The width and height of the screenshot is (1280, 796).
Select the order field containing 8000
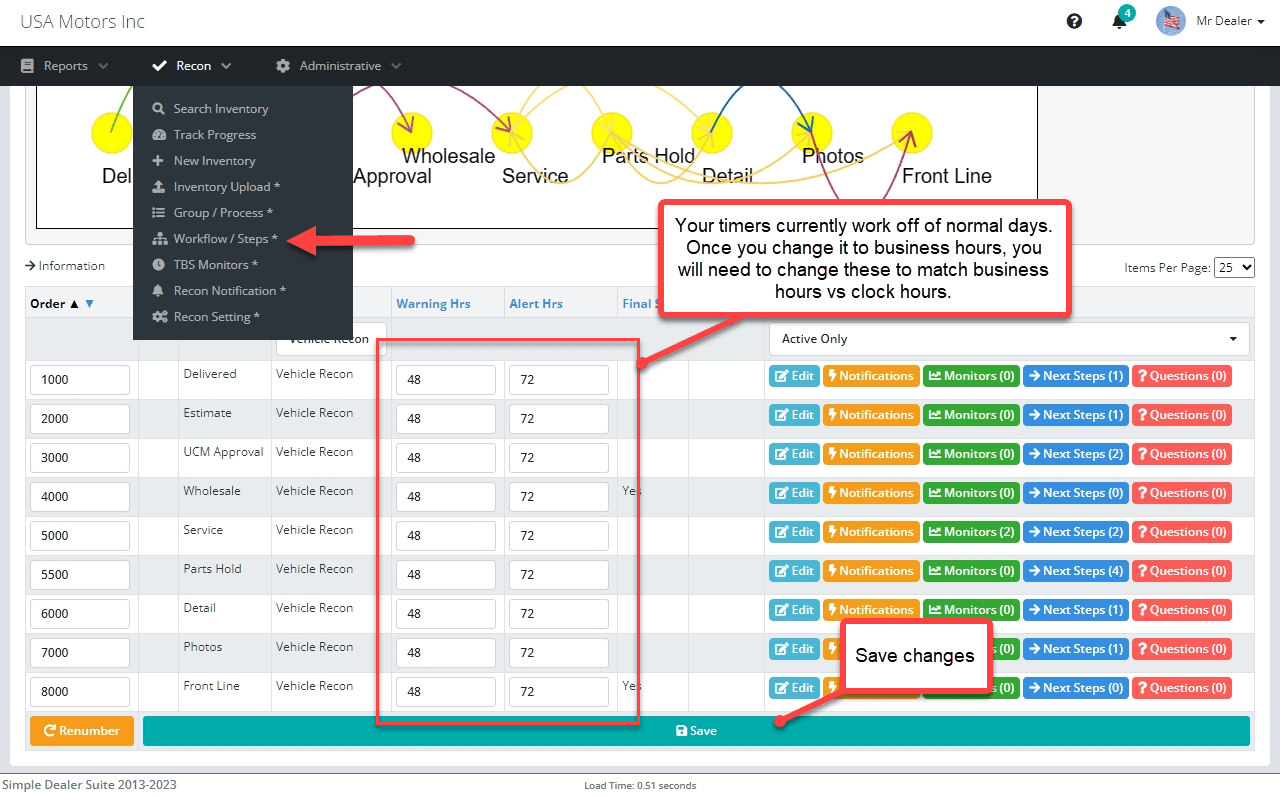(80, 692)
